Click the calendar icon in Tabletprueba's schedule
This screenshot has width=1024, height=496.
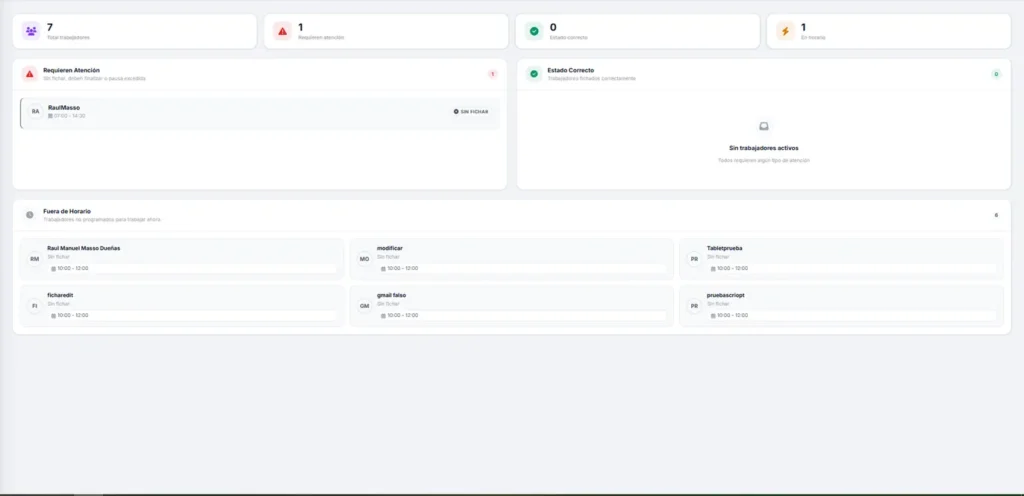pos(713,269)
